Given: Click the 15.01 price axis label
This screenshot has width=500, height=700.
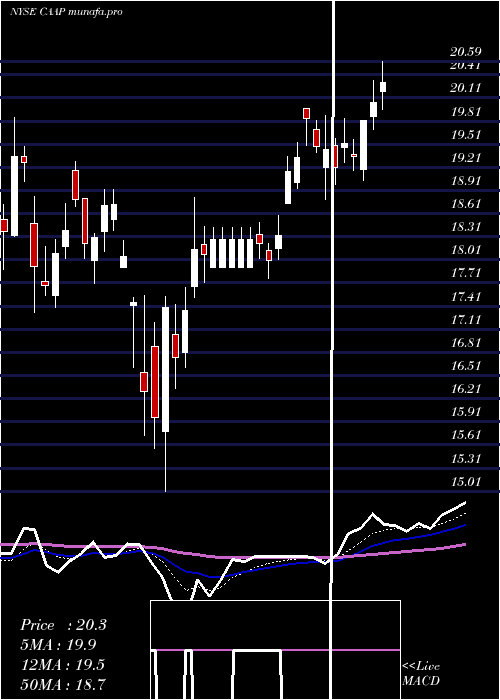Looking at the screenshot, I should [x=466, y=482].
